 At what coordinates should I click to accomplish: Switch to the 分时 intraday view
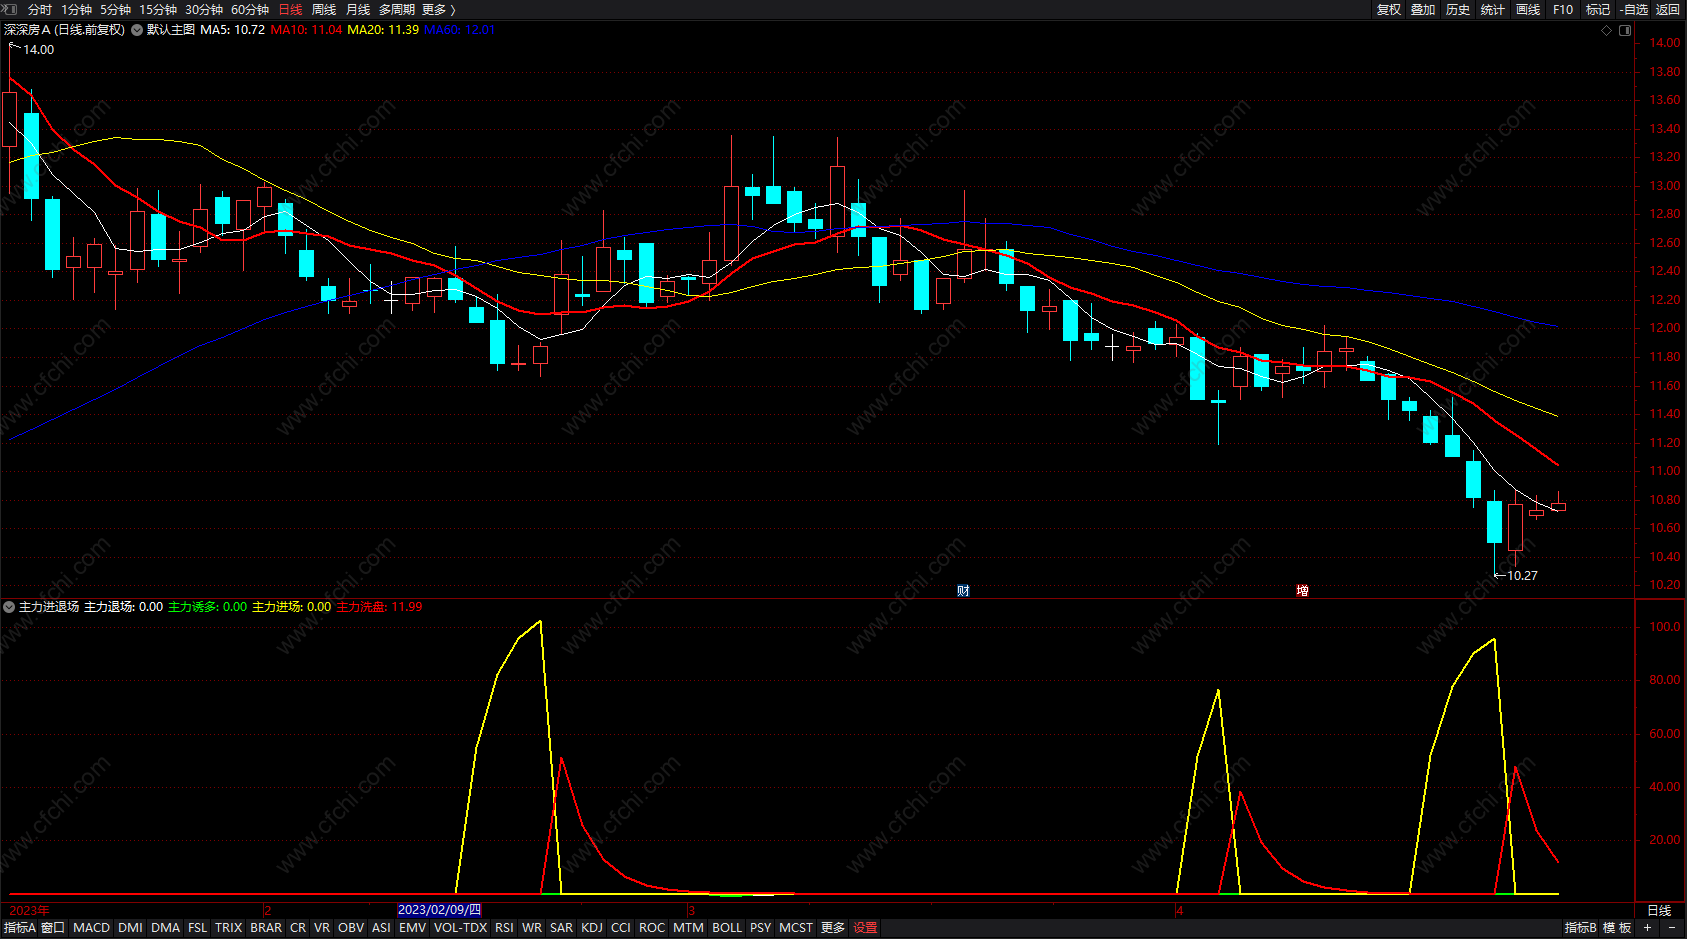click(40, 9)
